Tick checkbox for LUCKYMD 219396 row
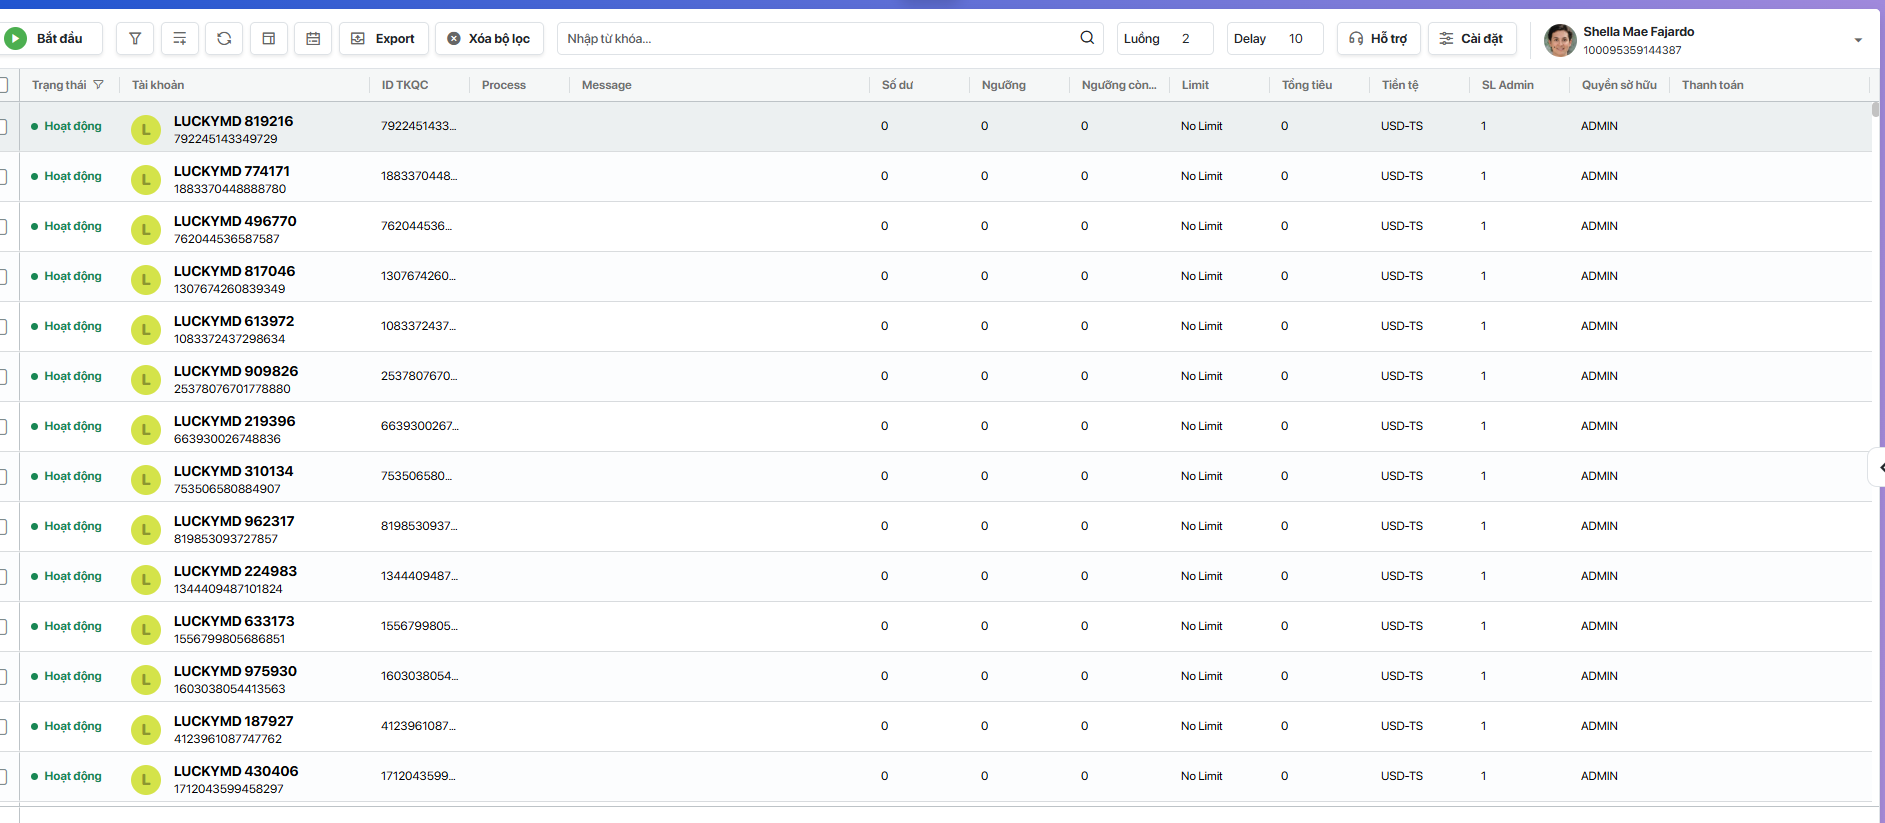Viewport: 1885px width, 823px height. pyautogui.click(x=3, y=427)
